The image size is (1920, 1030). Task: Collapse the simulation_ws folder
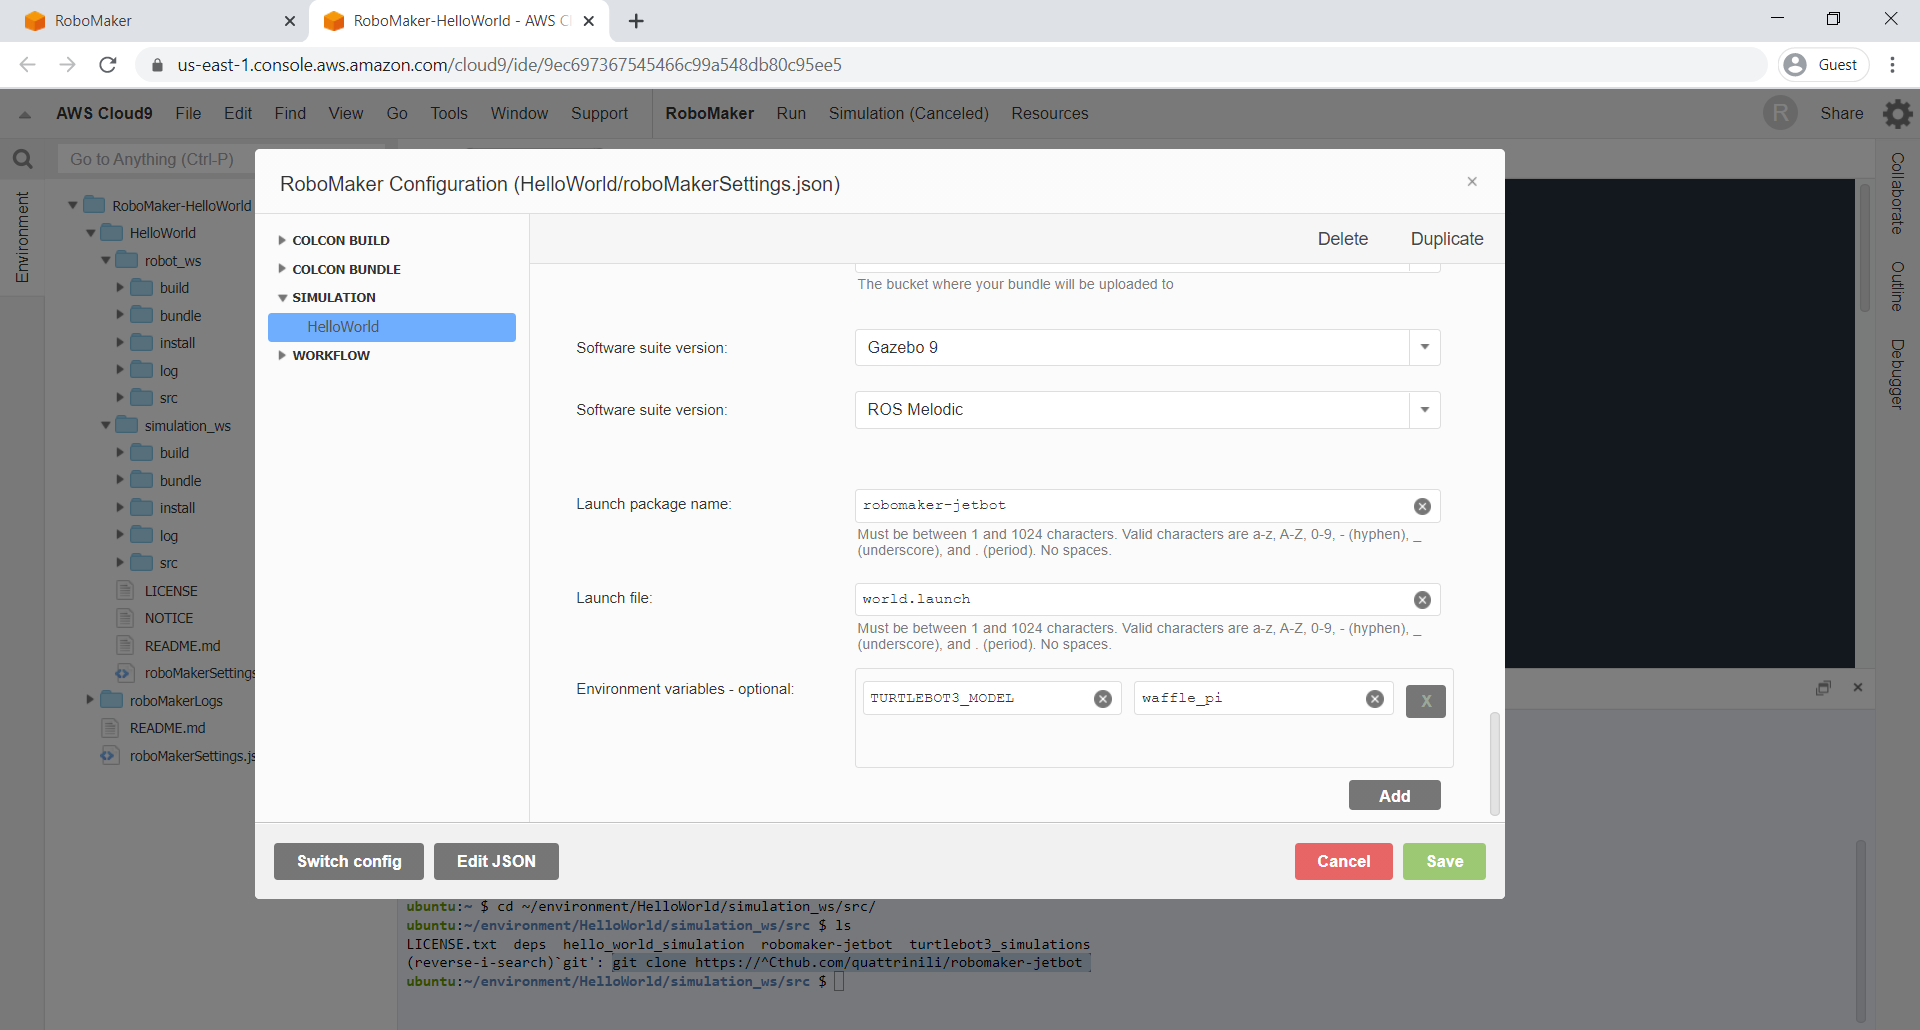pyautogui.click(x=106, y=426)
